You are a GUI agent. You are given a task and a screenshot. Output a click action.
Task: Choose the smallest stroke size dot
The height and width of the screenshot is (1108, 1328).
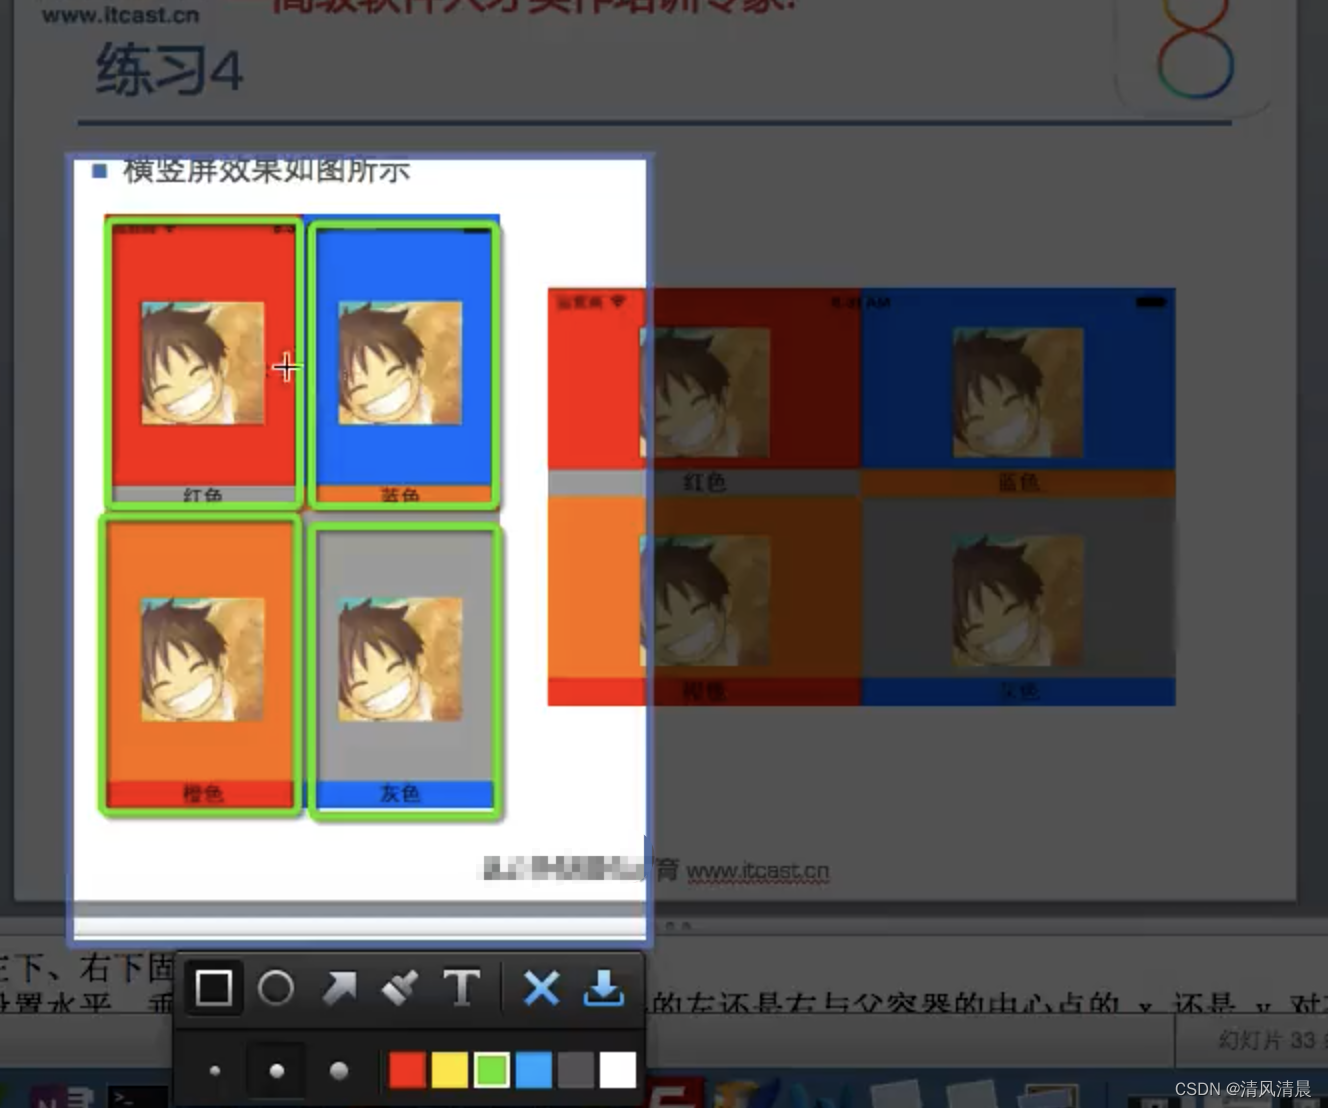(214, 1071)
